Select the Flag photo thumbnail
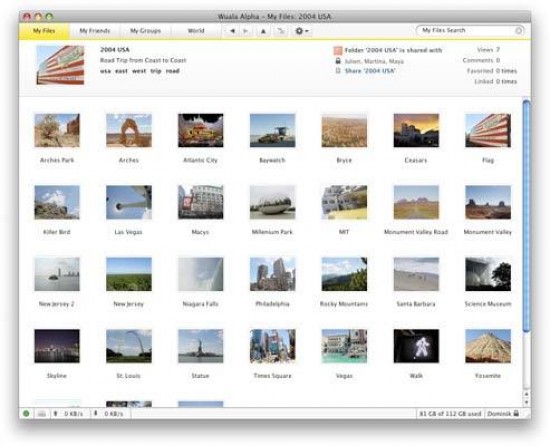The width and height of the screenshot is (550, 446). pos(488,130)
